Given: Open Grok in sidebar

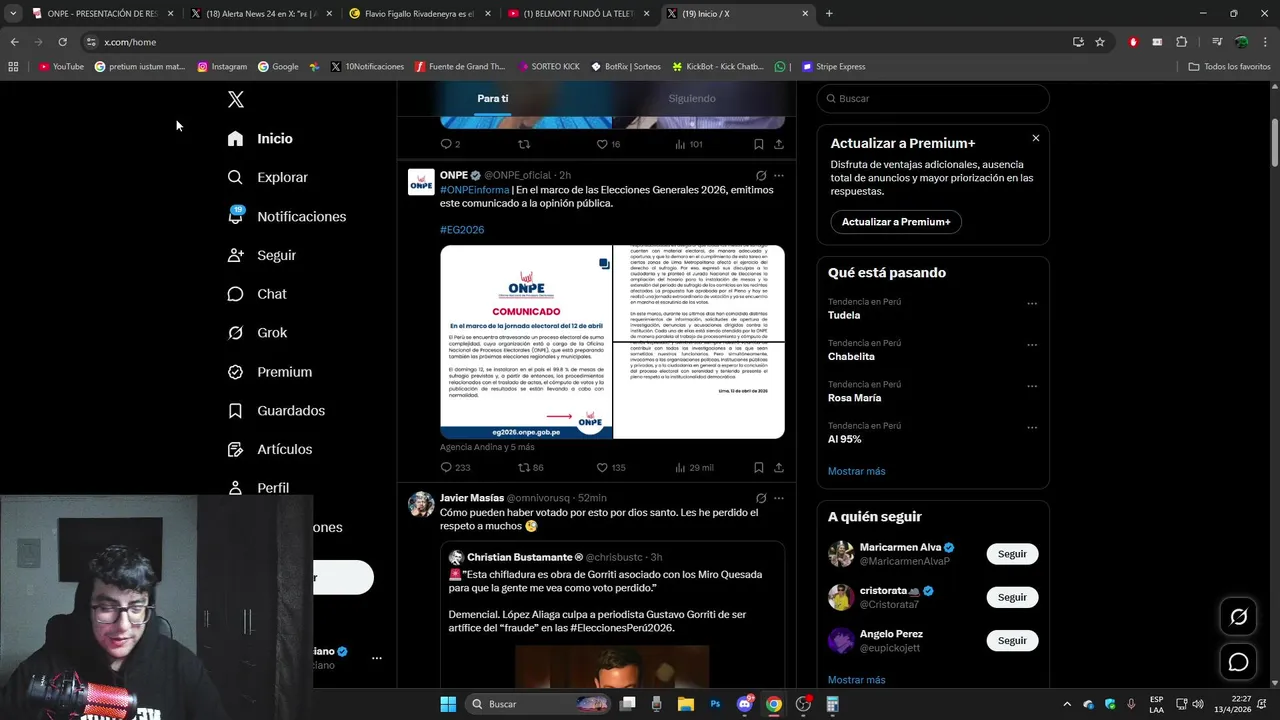Looking at the screenshot, I should [x=256, y=333].
